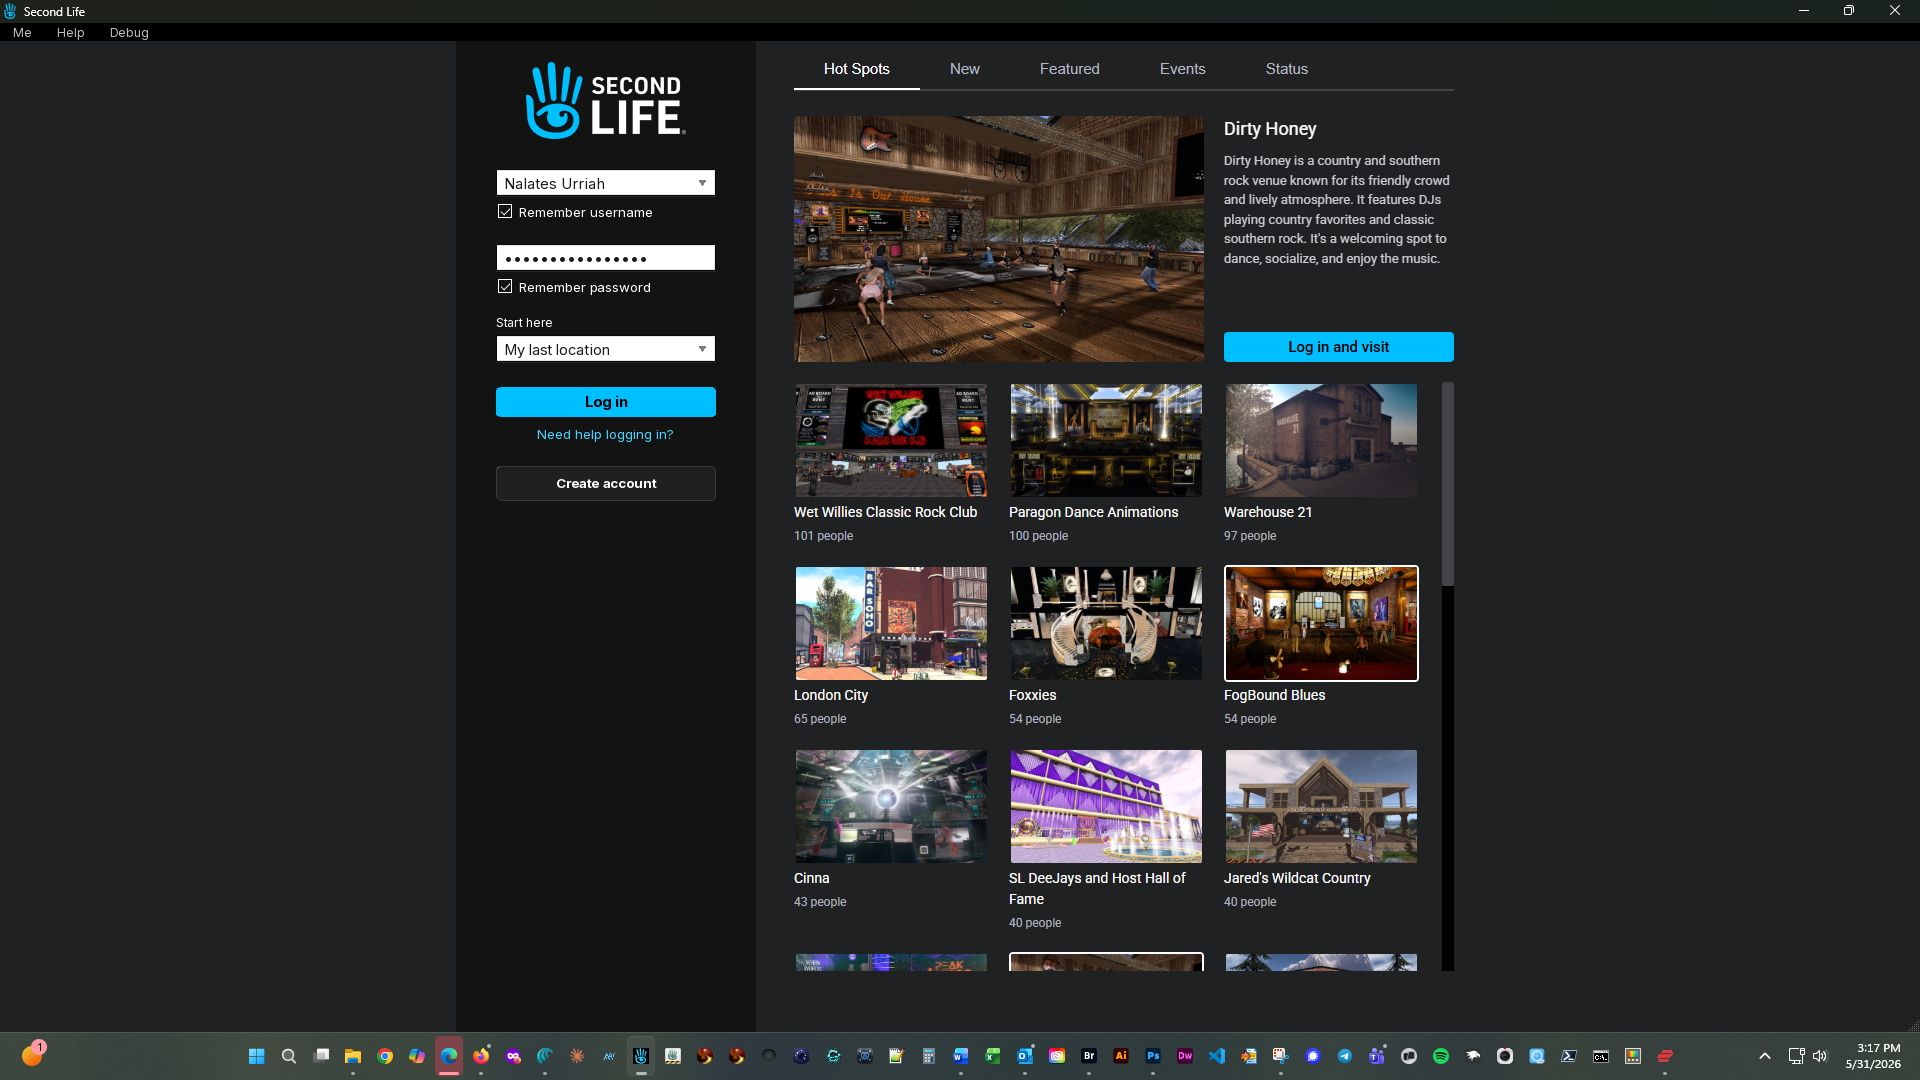The width and height of the screenshot is (1920, 1080).
Task: Select the SL DeeJays Hall of Fame thumbnail
Action: point(1106,807)
